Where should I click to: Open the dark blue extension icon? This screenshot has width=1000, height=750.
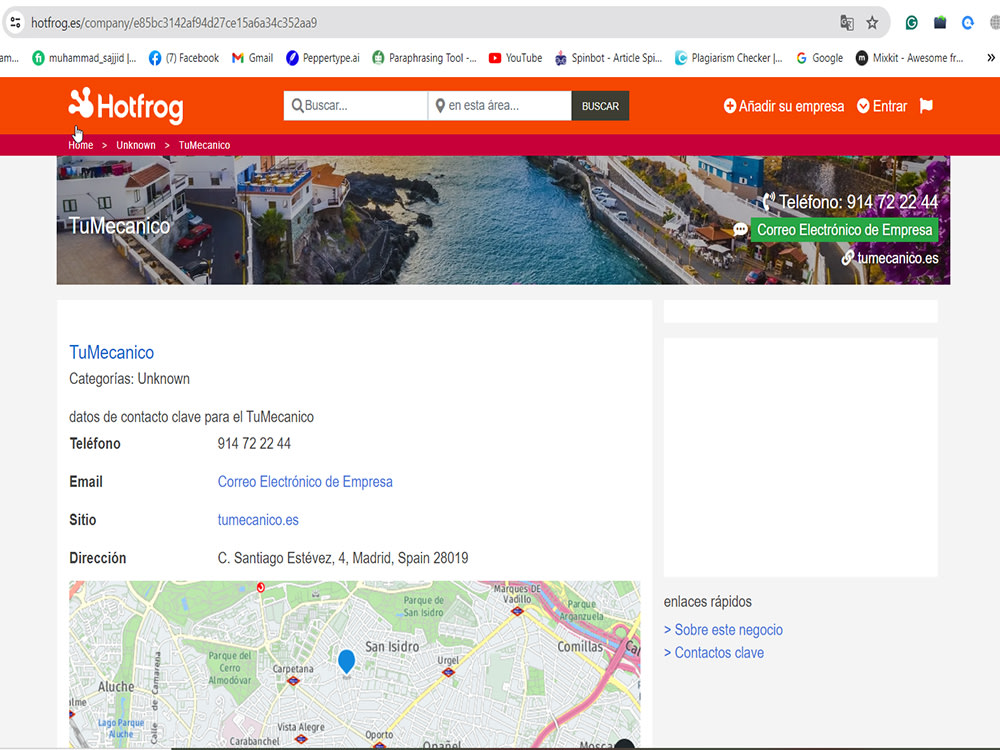(939, 23)
